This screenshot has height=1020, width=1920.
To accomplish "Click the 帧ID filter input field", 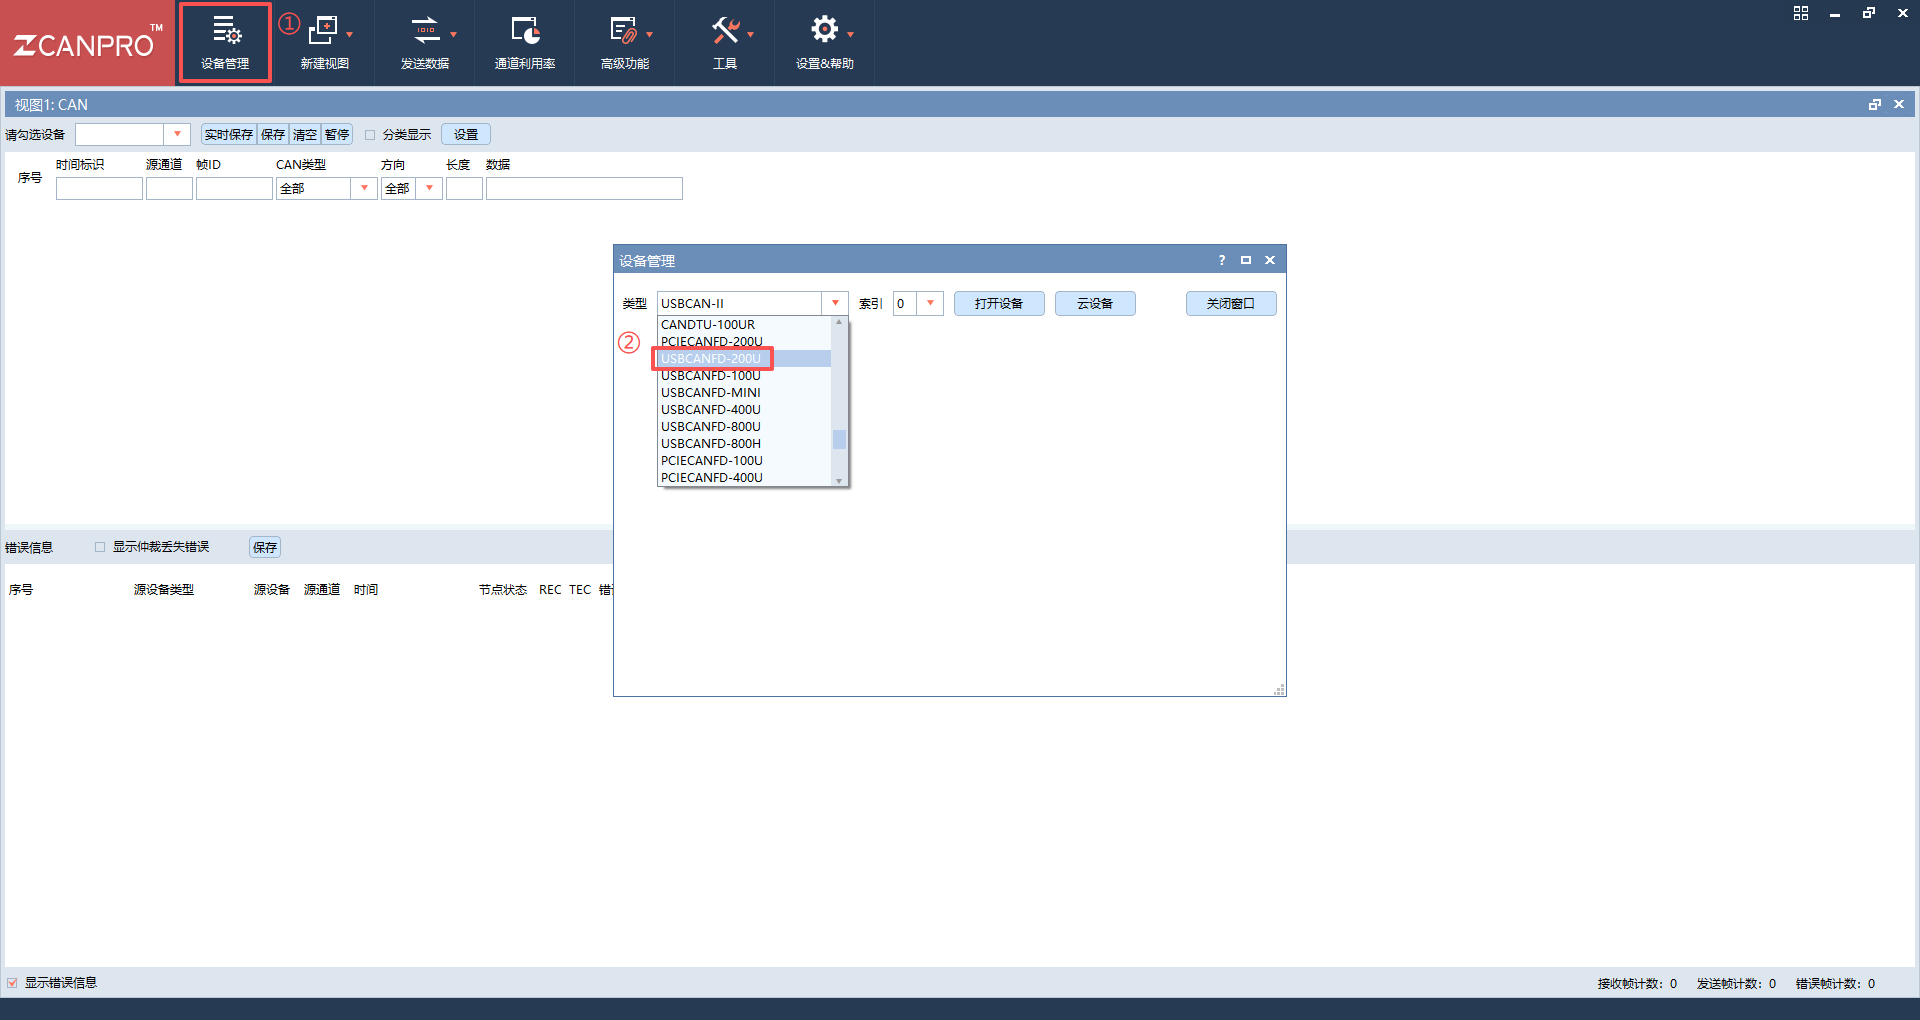I will pyautogui.click(x=234, y=188).
